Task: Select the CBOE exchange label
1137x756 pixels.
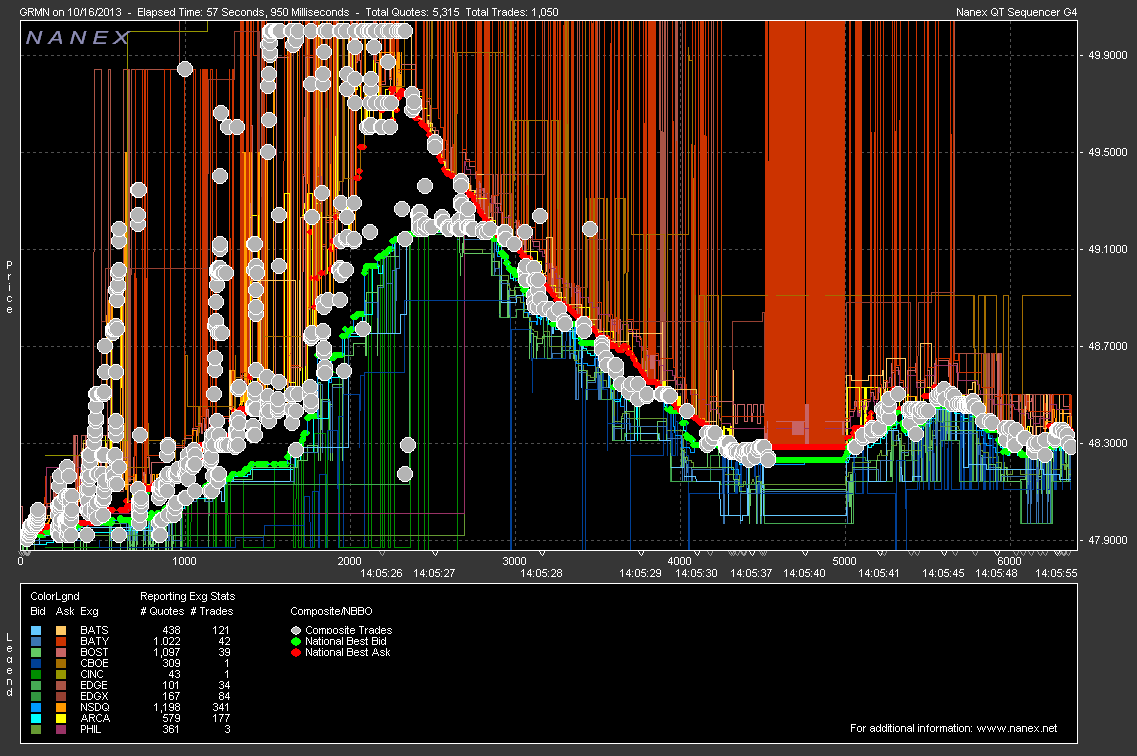Action: click(x=94, y=663)
